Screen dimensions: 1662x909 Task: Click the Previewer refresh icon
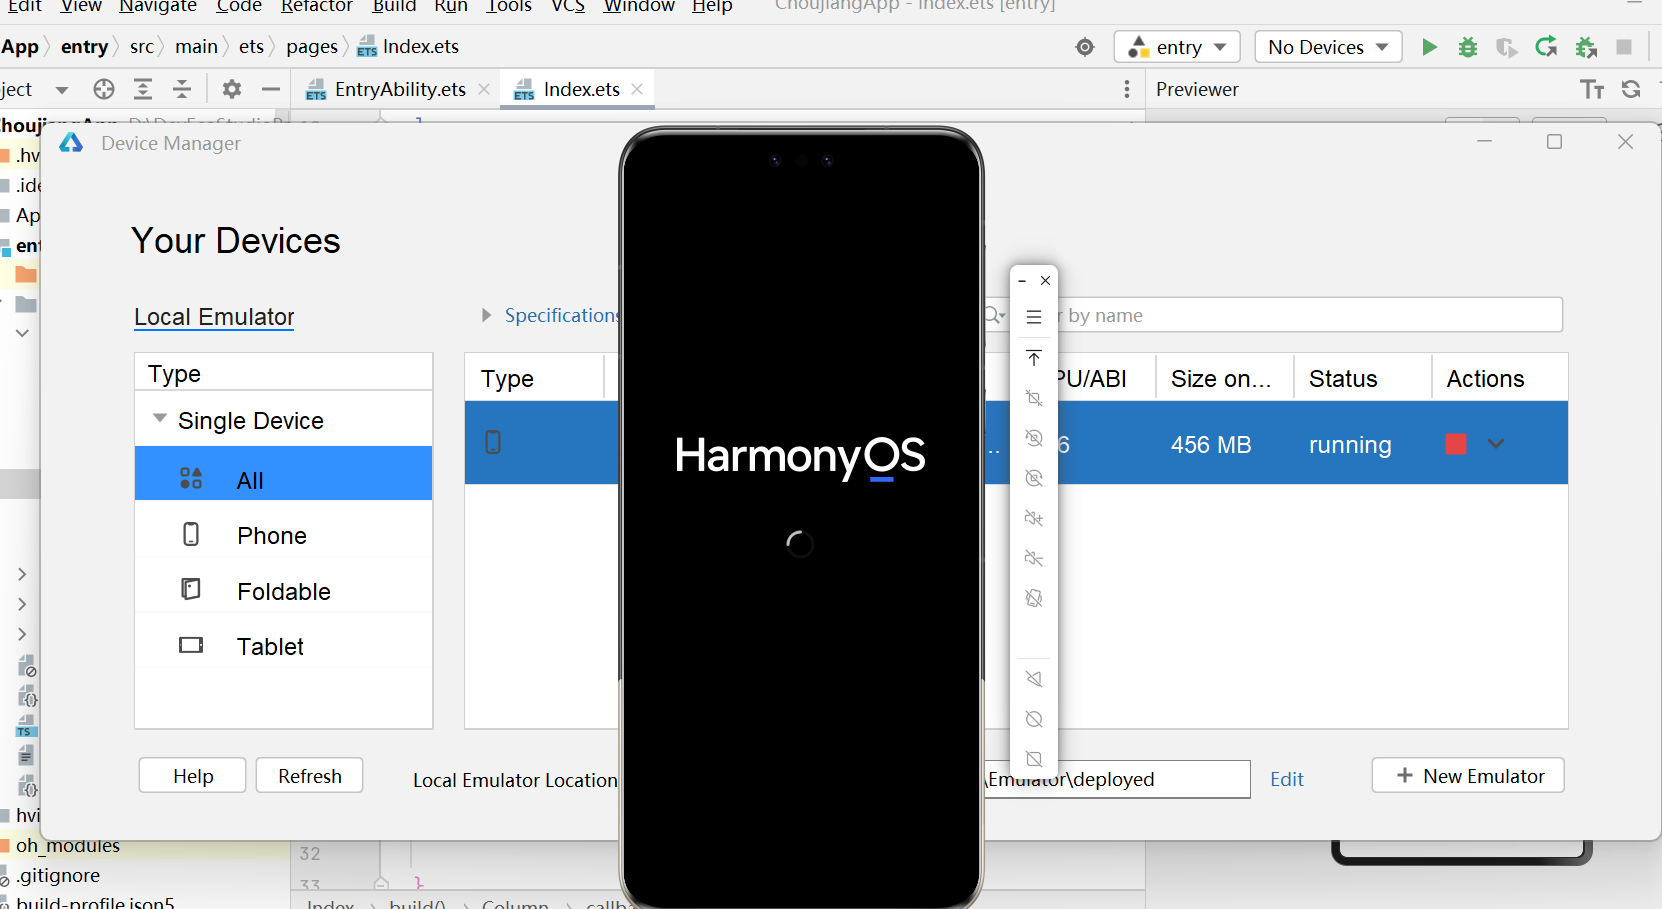pyautogui.click(x=1631, y=89)
